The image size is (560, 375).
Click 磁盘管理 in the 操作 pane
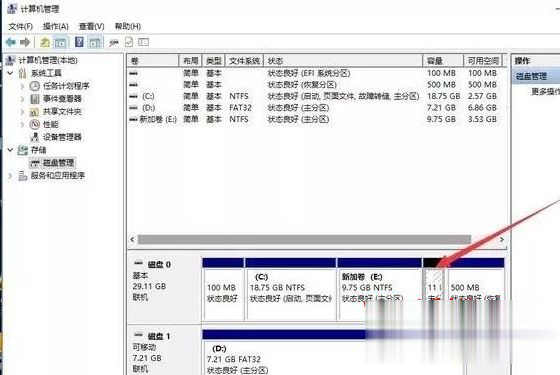[531, 76]
